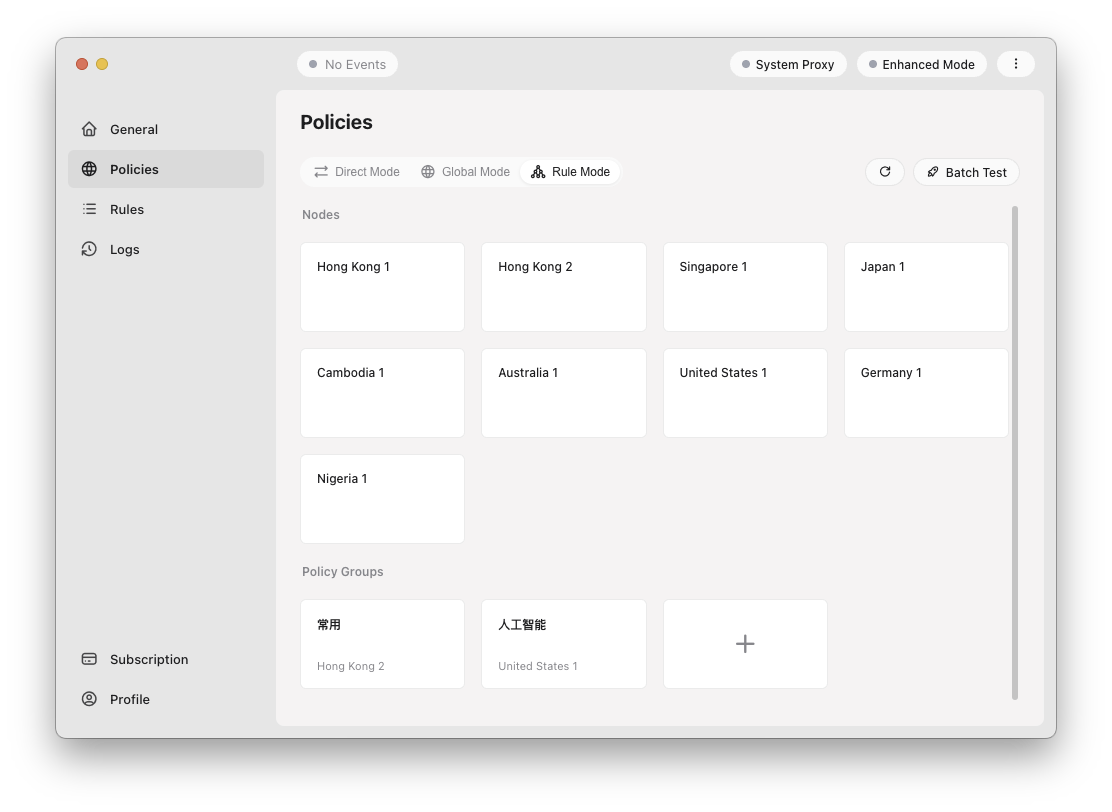Open Subscription using its card icon
Image resolution: width=1112 pixels, height=812 pixels.
coord(89,659)
